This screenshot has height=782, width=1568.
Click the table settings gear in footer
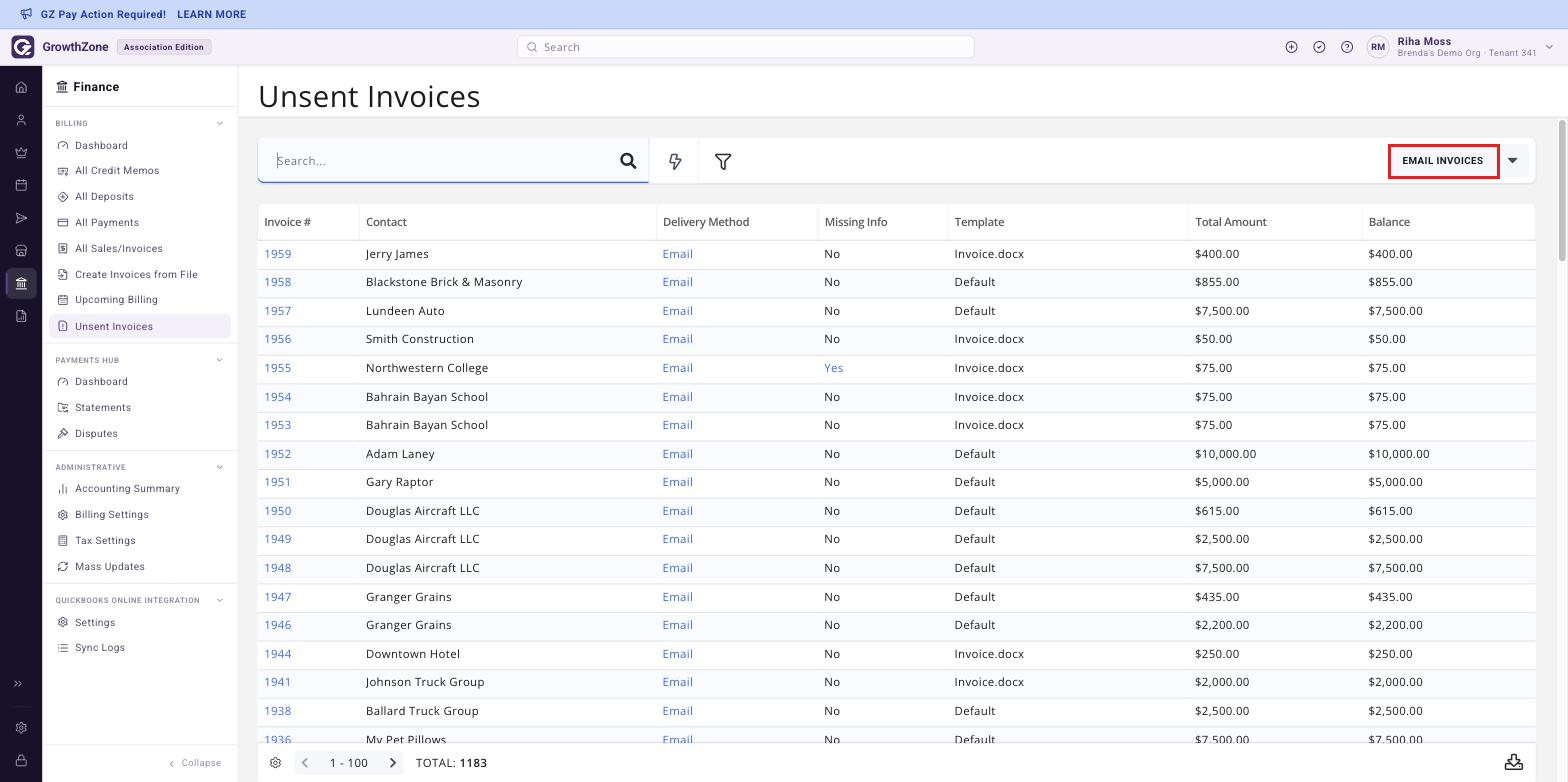pos(275,763)
